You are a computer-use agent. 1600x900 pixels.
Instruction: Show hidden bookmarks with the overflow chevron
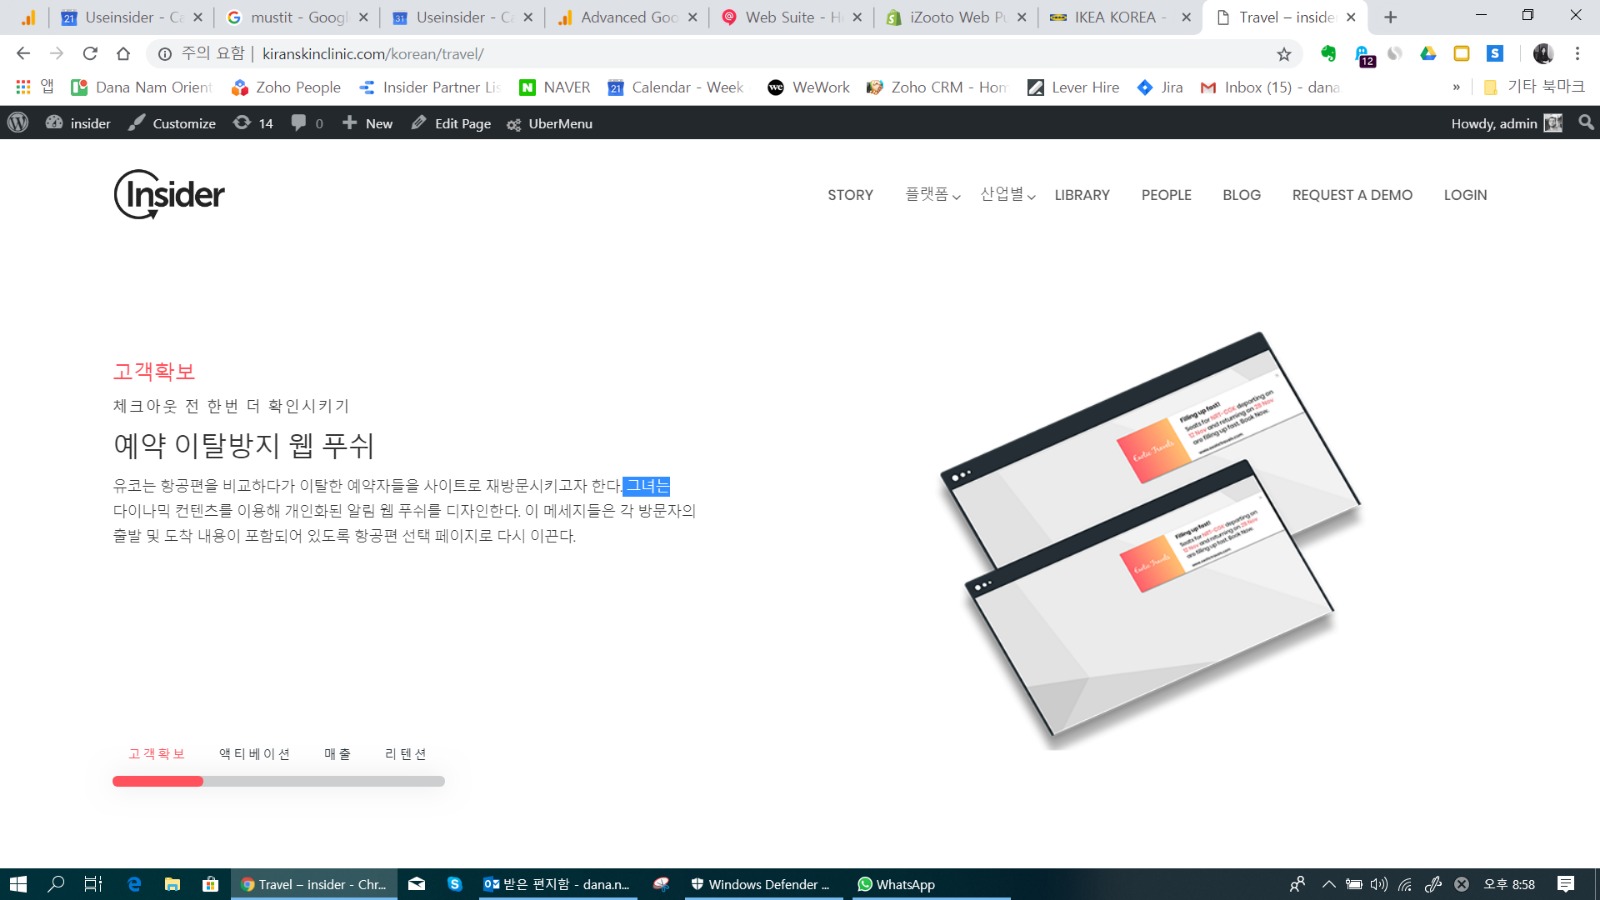[x=1456, y=88]
